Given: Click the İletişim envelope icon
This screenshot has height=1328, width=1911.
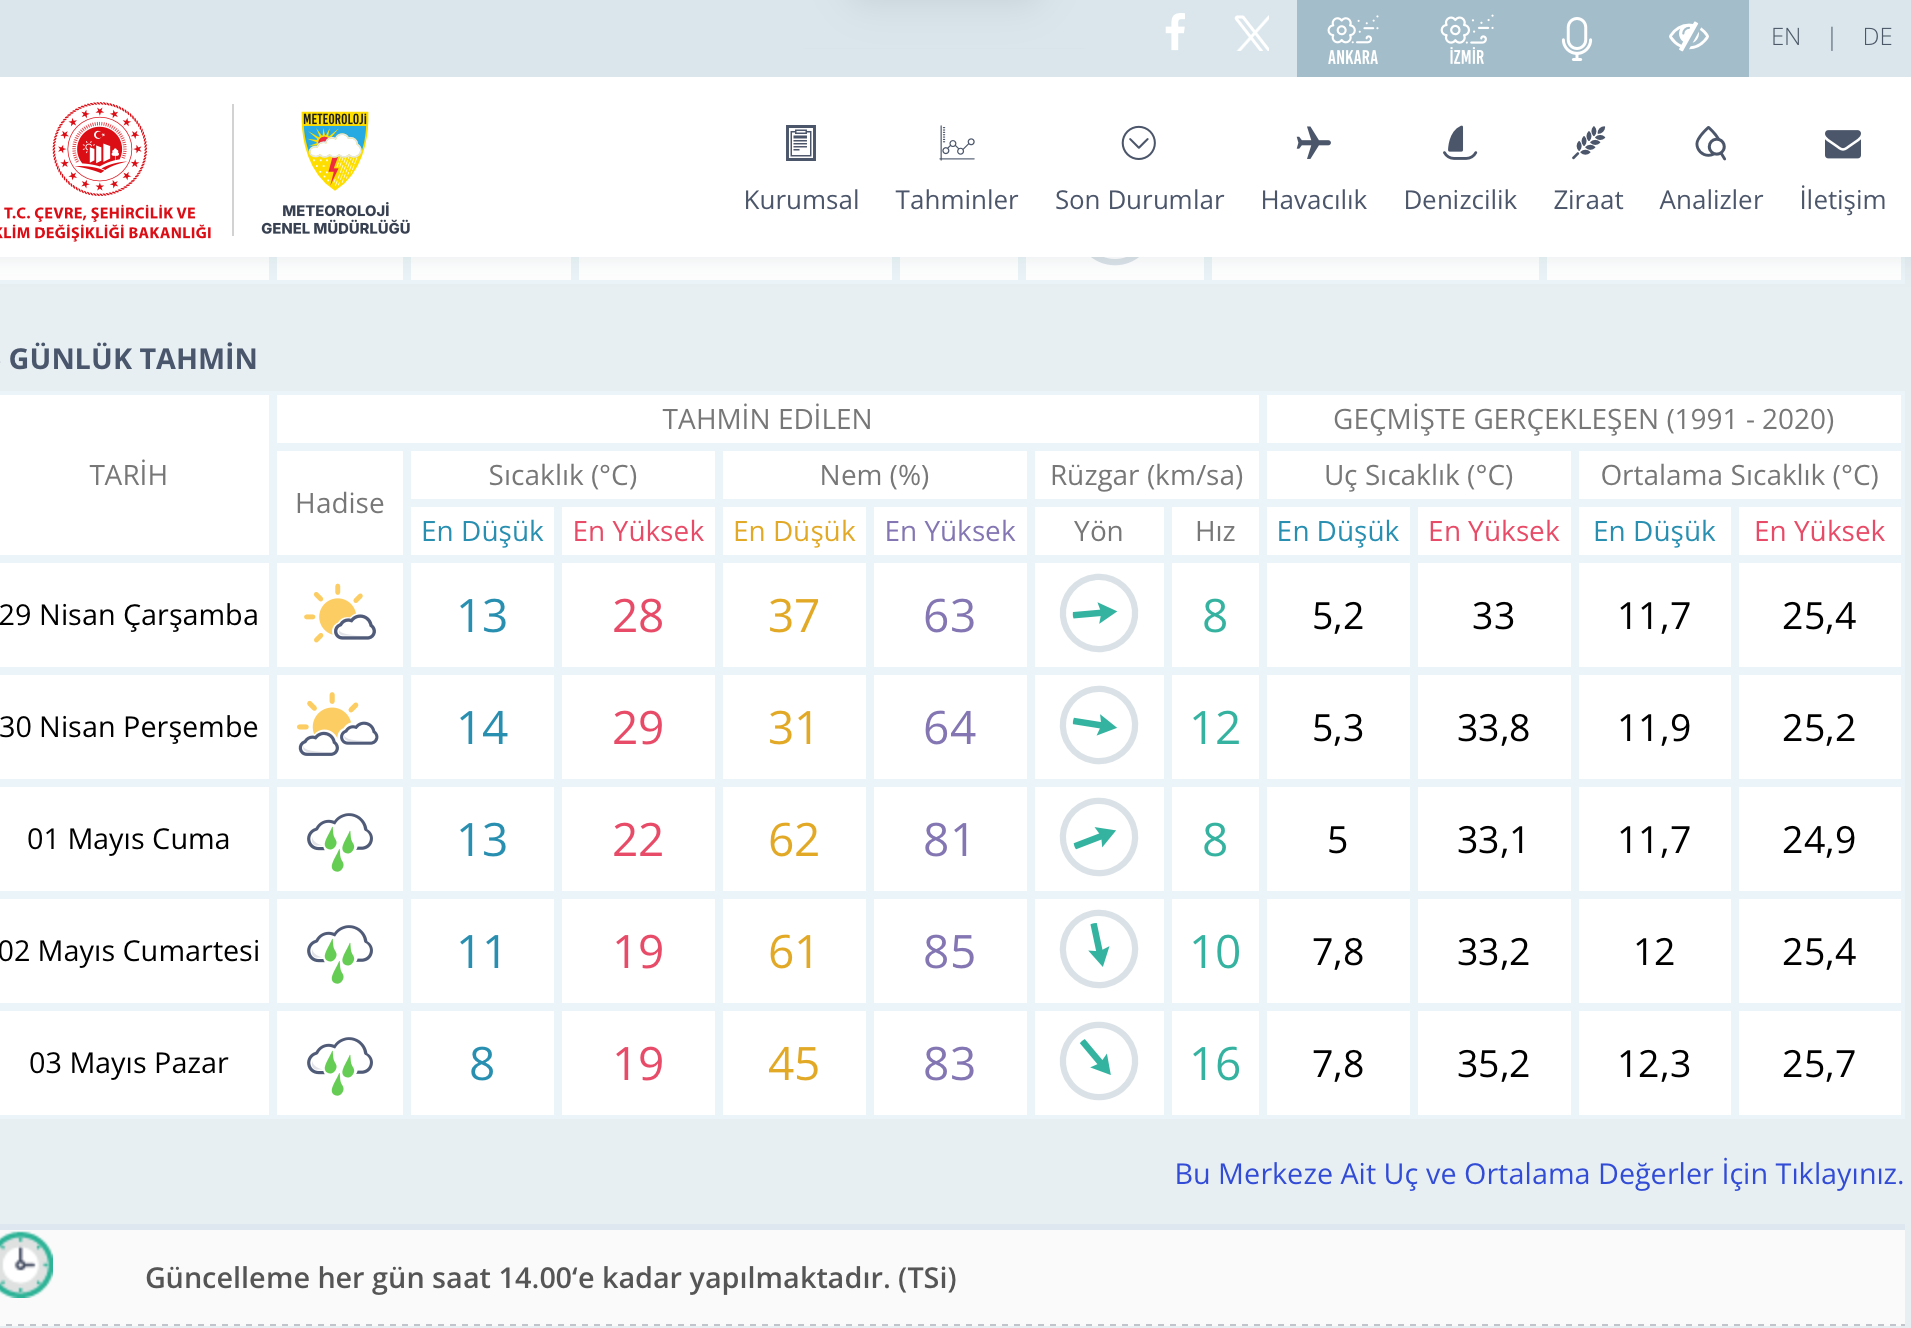Looking at the screenshot, I should click(x=1842, y=144).
